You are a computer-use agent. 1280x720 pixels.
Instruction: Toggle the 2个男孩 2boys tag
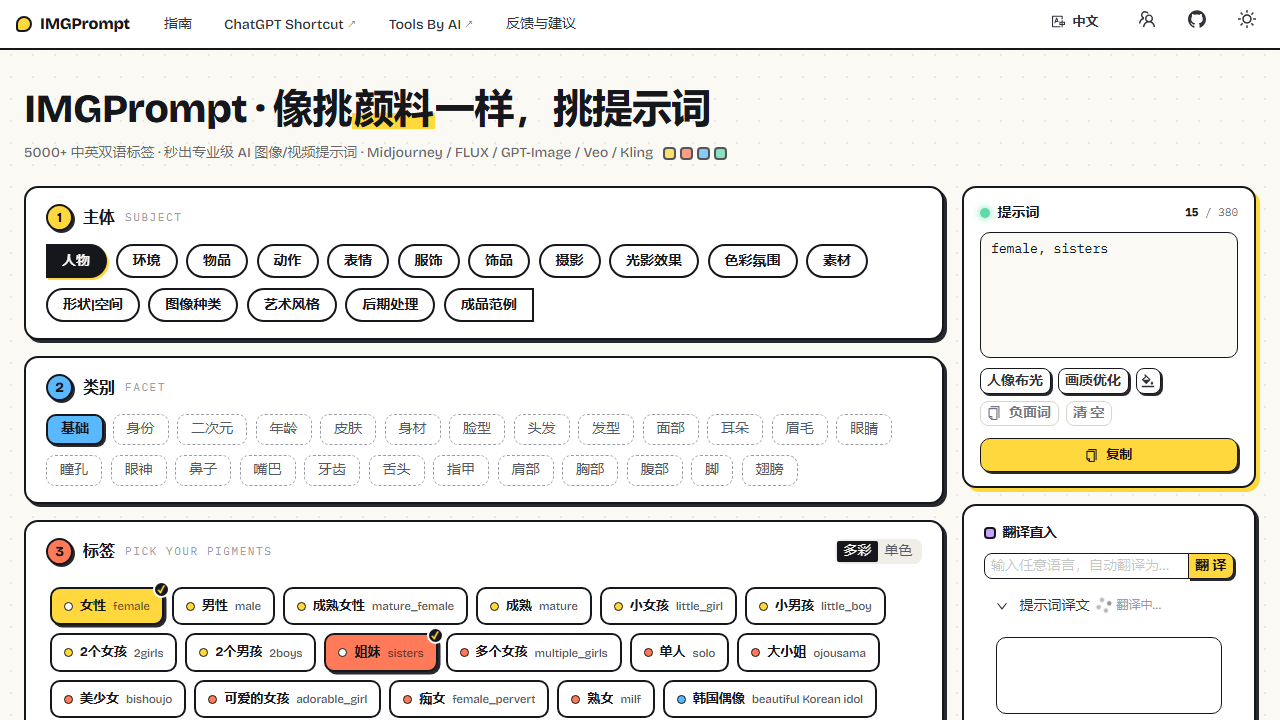(x=251, y=653)
